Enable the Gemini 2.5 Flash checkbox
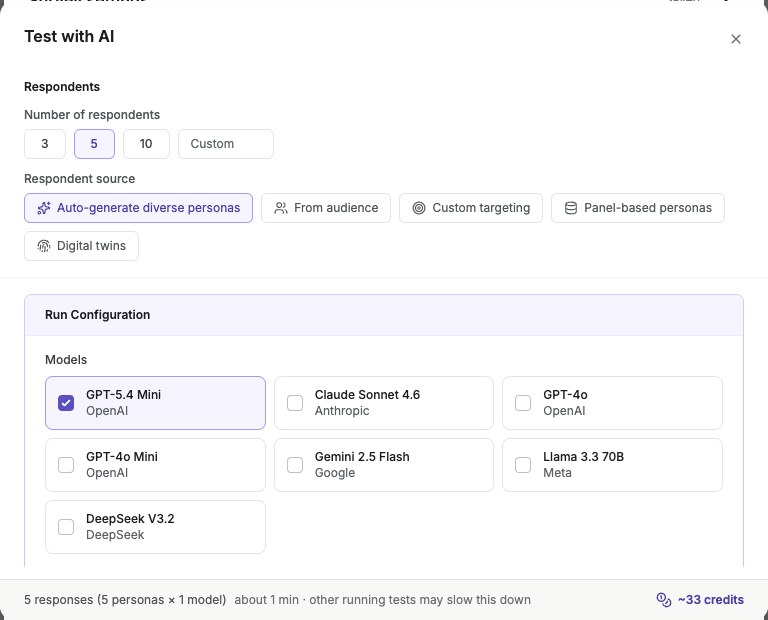 pos(295,465)
